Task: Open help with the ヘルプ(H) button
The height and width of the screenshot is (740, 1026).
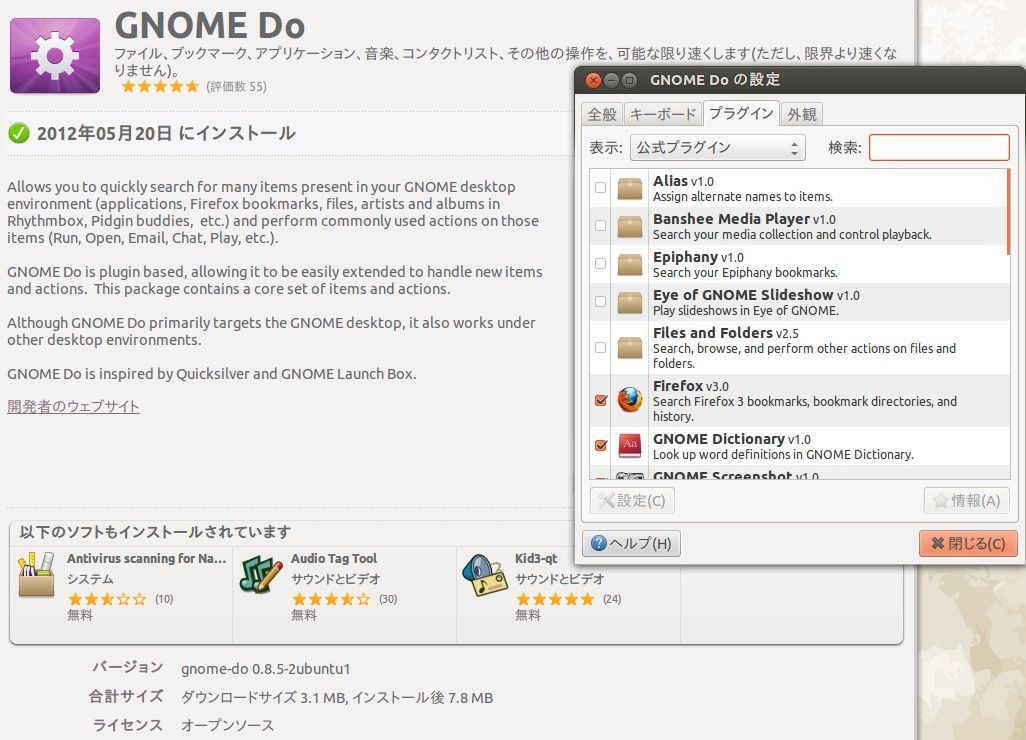Action: (631, 544)
